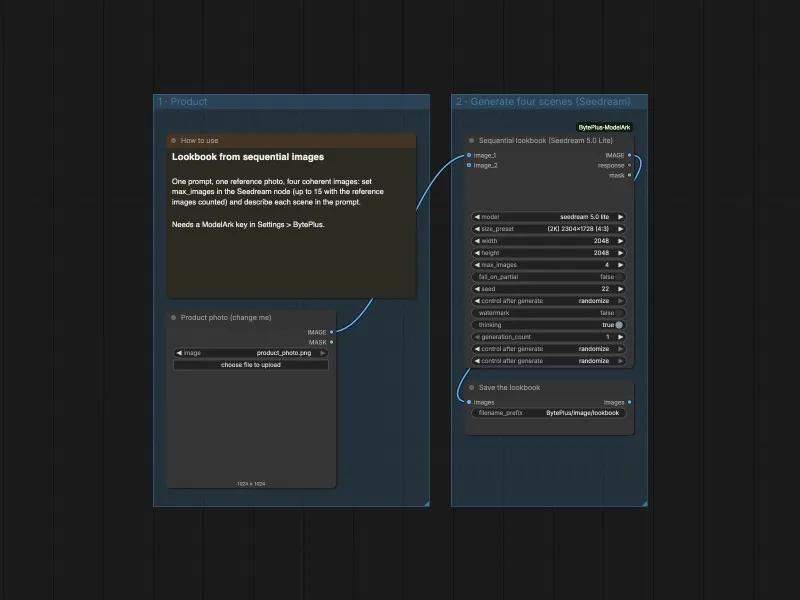Click the collapse dot on Save the lookbook
The height and width of the screenshot is (600, 800).
471,387
